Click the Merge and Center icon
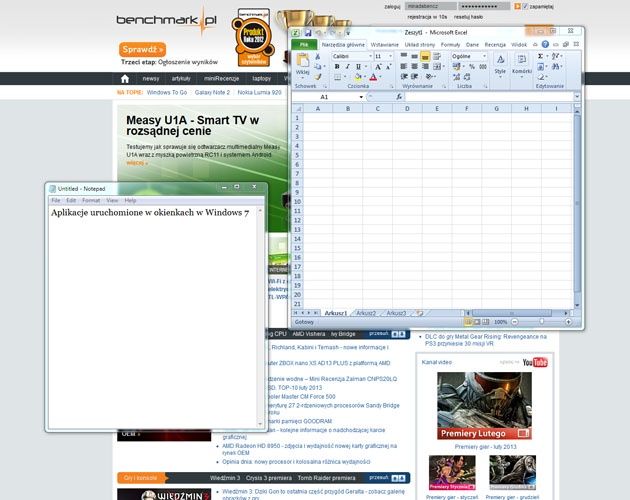Viewport: 630px width, 500px height. tap(437, 66)
